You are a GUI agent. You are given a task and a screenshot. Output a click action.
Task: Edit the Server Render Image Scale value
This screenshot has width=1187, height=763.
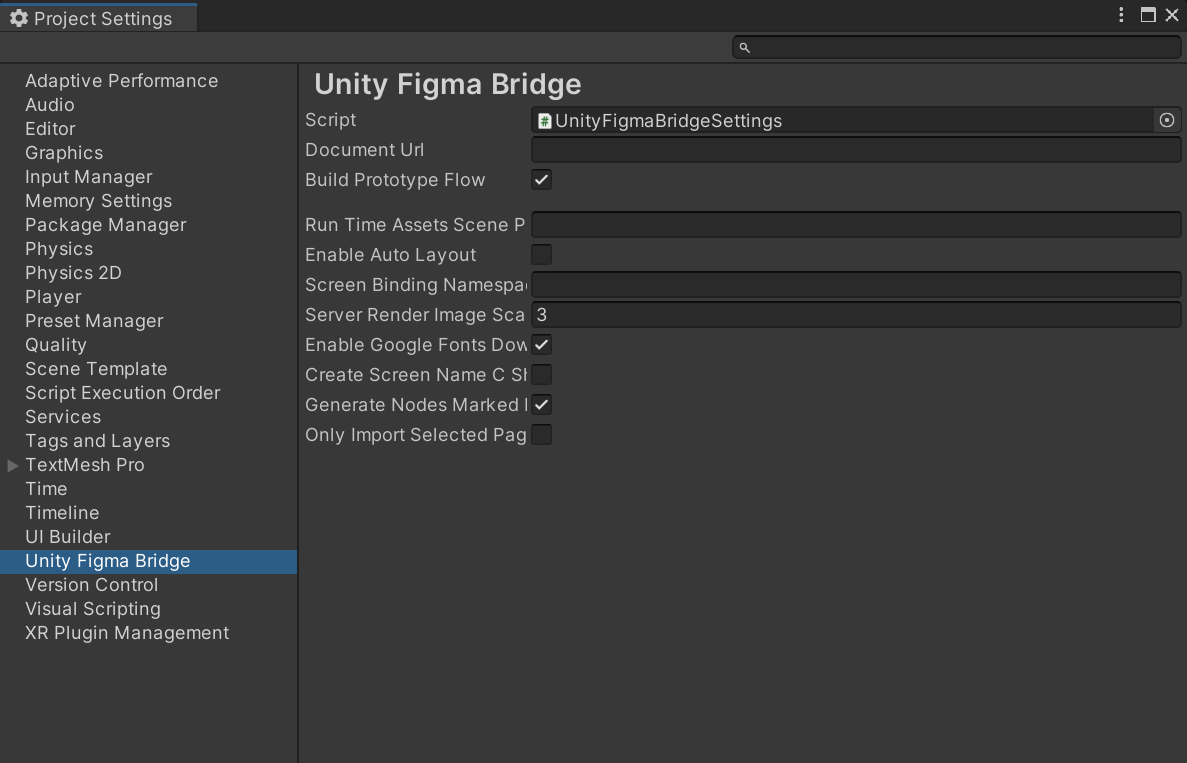click(x=856, y=315)
